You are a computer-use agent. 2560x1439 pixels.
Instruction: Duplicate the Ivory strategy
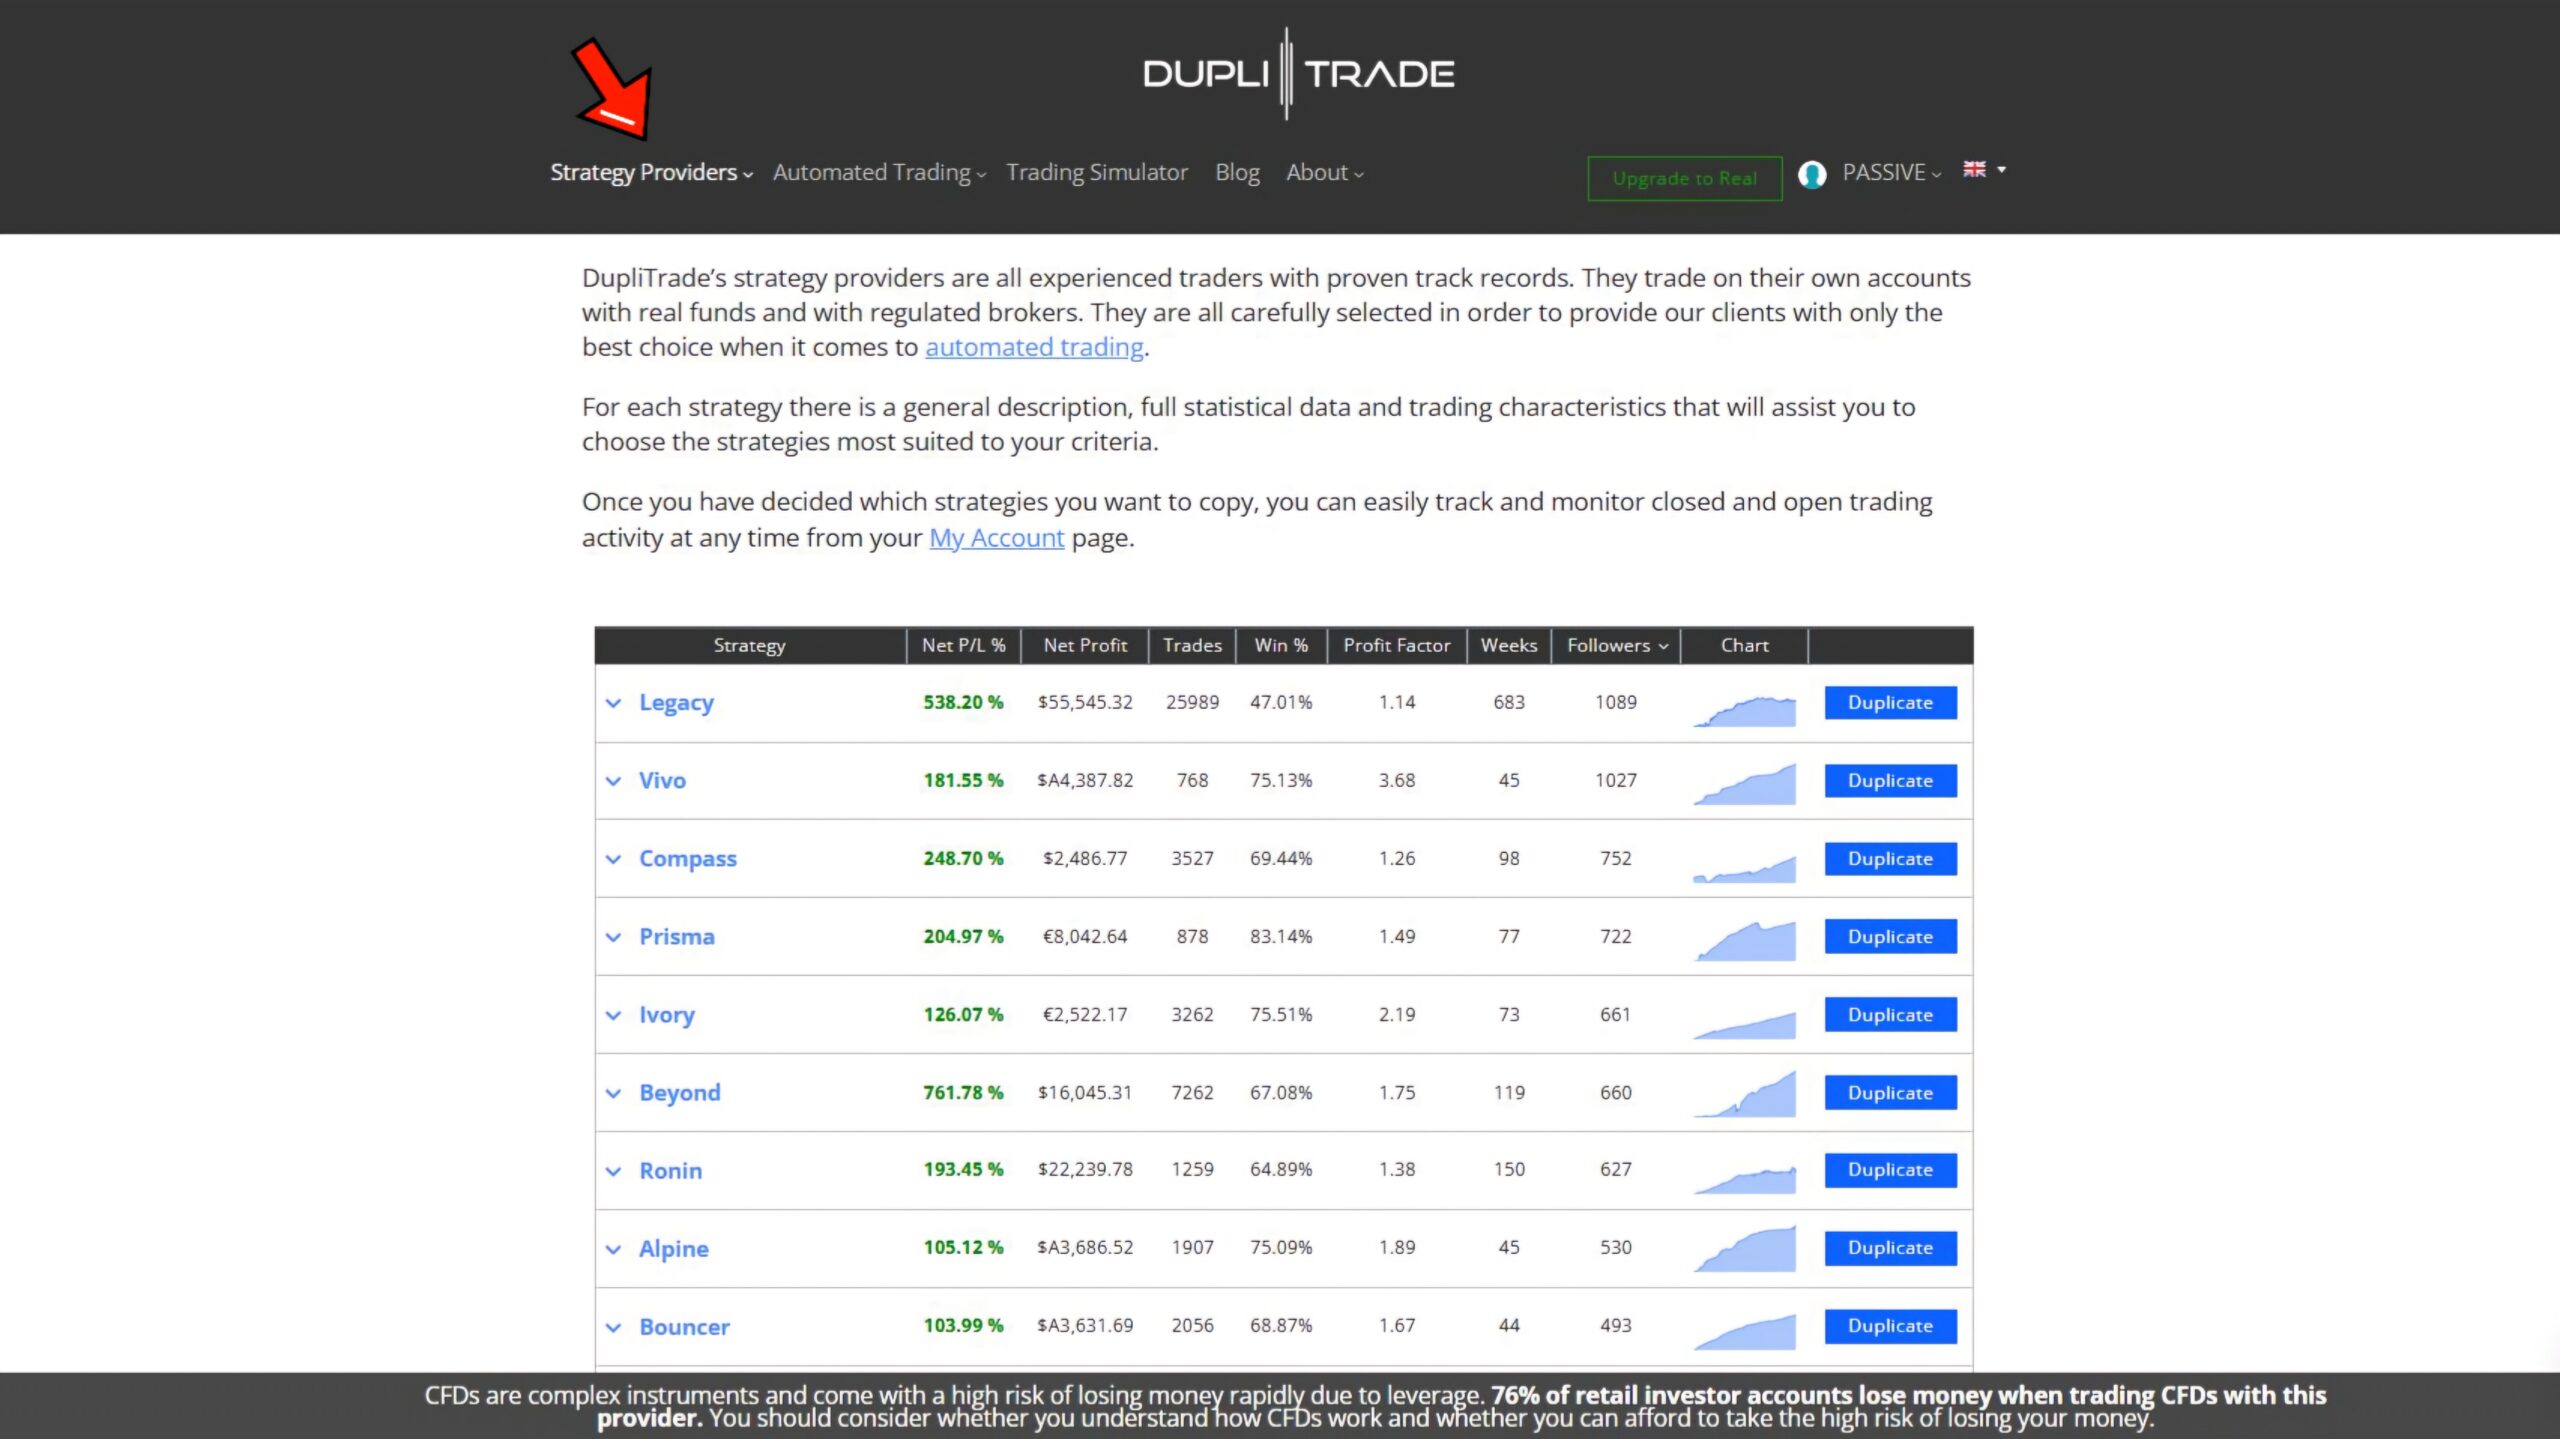pyautogui.click(x=1890, y=1014)
